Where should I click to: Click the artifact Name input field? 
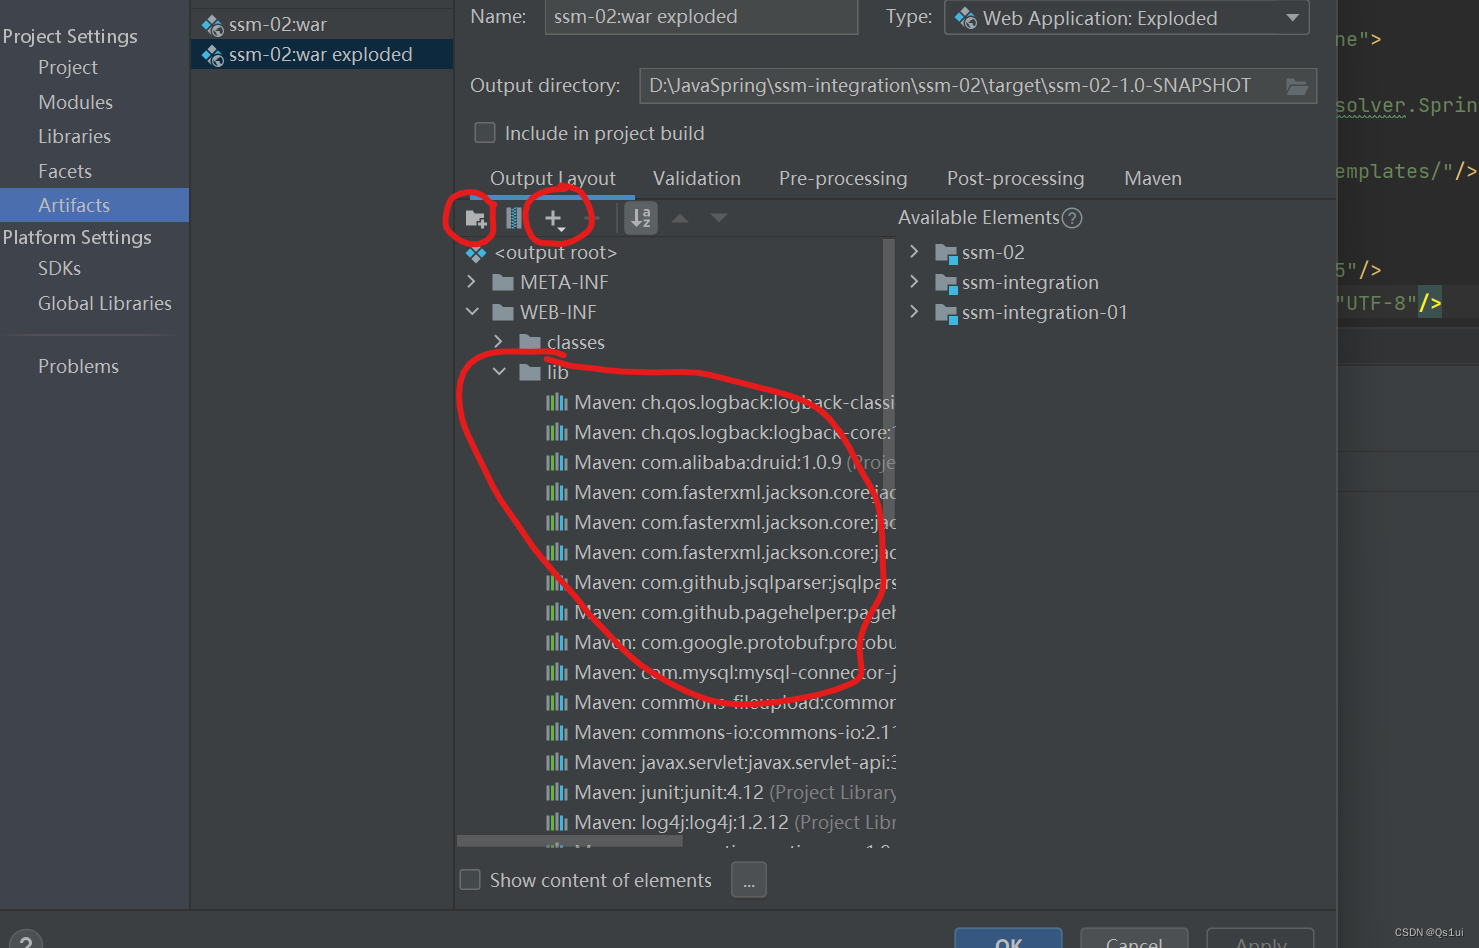click(700, 17)
